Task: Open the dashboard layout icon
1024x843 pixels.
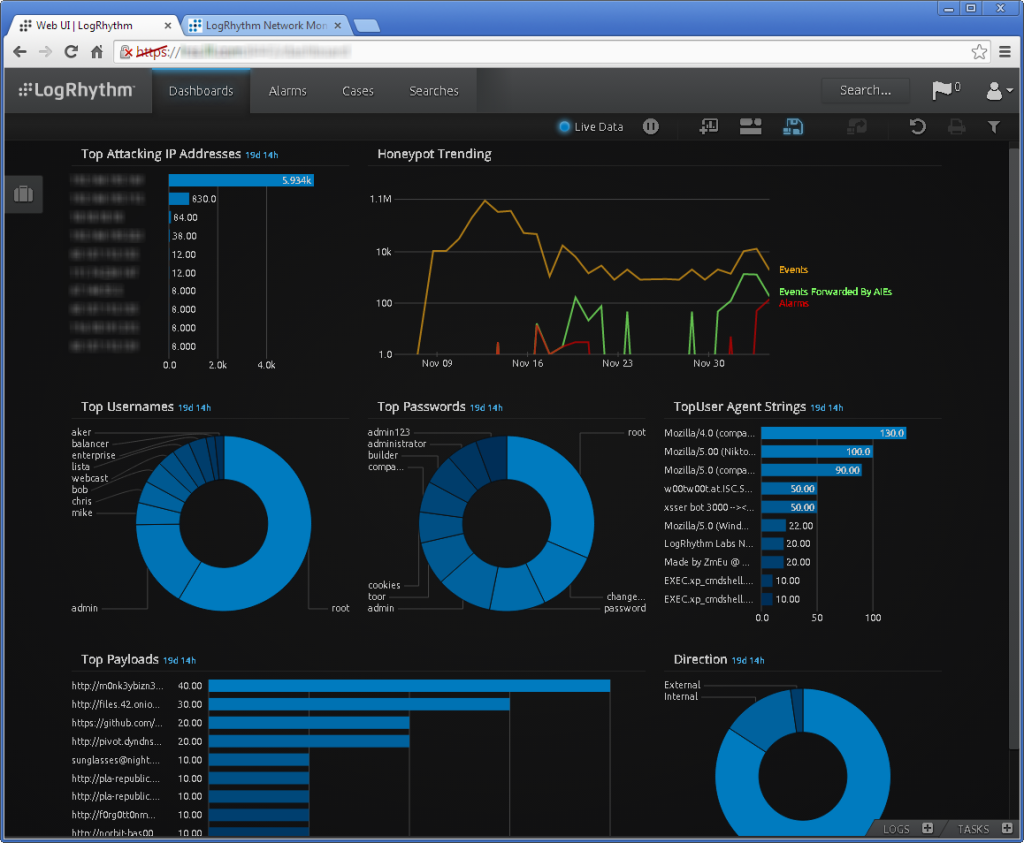Action: click(x=750, y=126)
